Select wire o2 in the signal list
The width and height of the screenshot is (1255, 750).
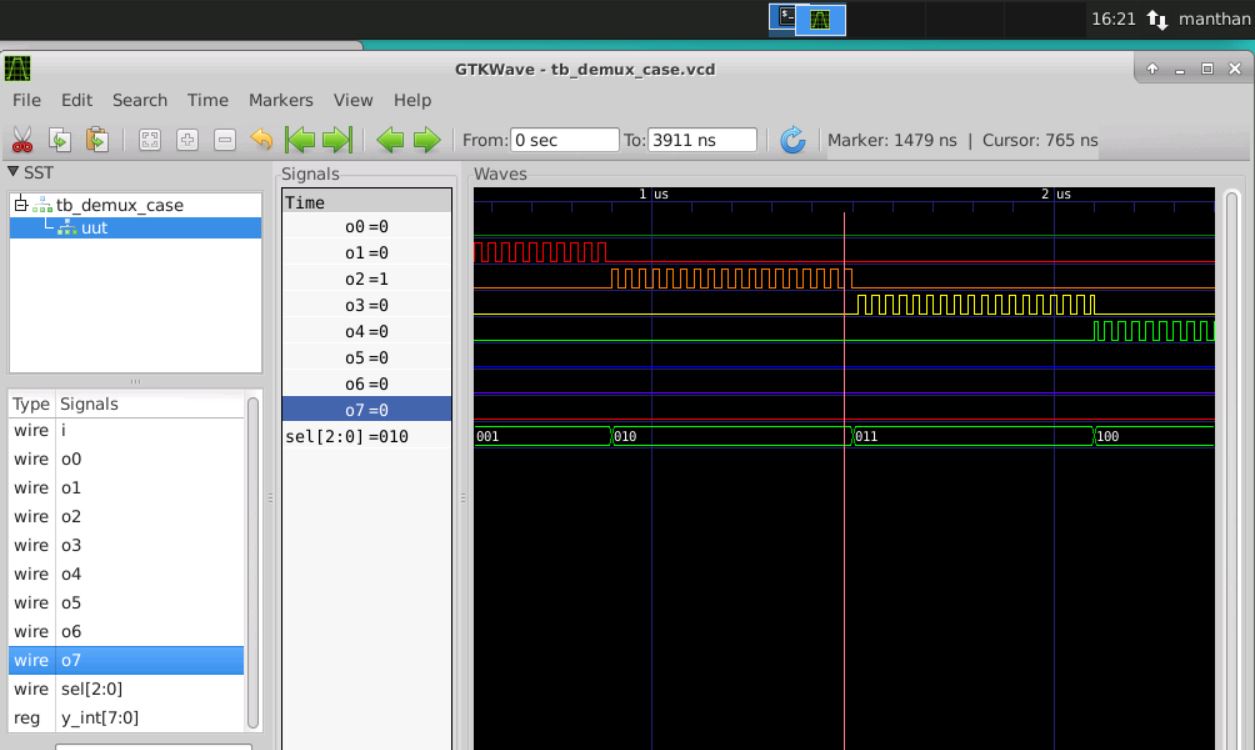coord(127,517)
